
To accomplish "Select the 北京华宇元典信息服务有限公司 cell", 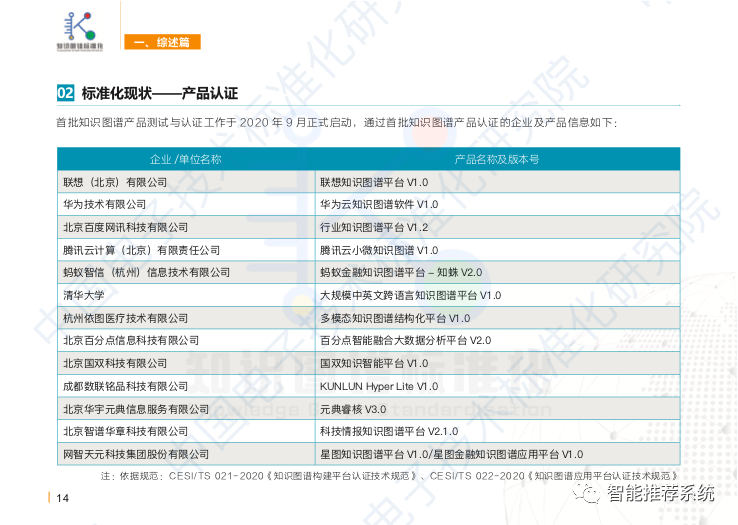I will (x=186, y=409).
